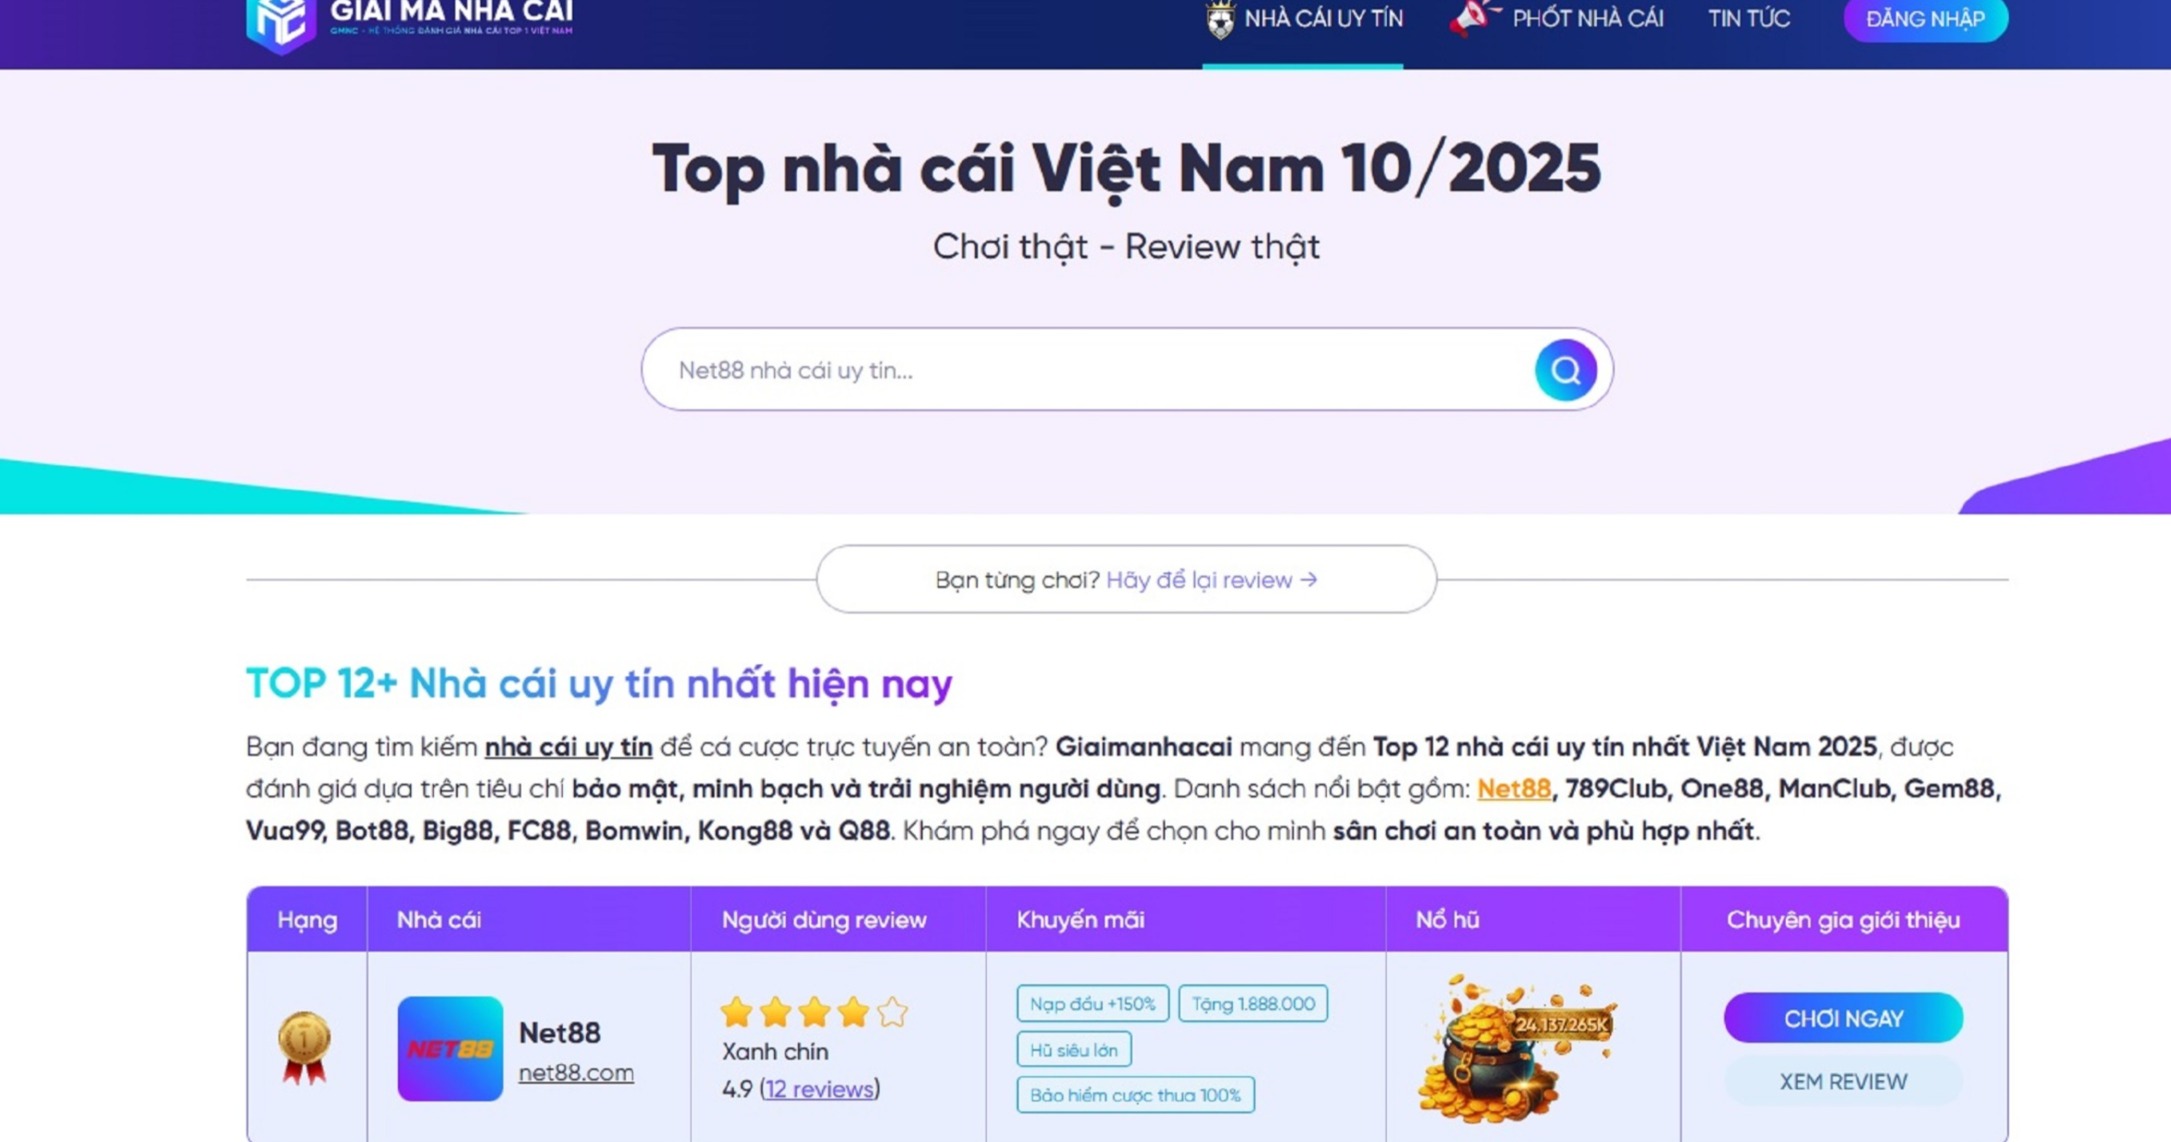The width and height of the screenshot is (2171, 1142).
Task: Open the Hãy để lại review link
Action: point(1212,580)
